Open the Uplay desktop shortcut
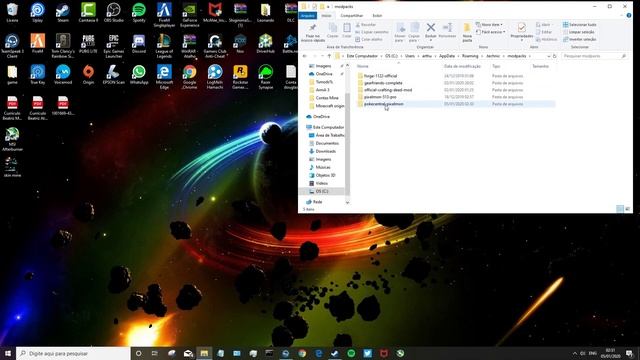The width and height of the screenshot is (640, 360). tap(38, 13)
